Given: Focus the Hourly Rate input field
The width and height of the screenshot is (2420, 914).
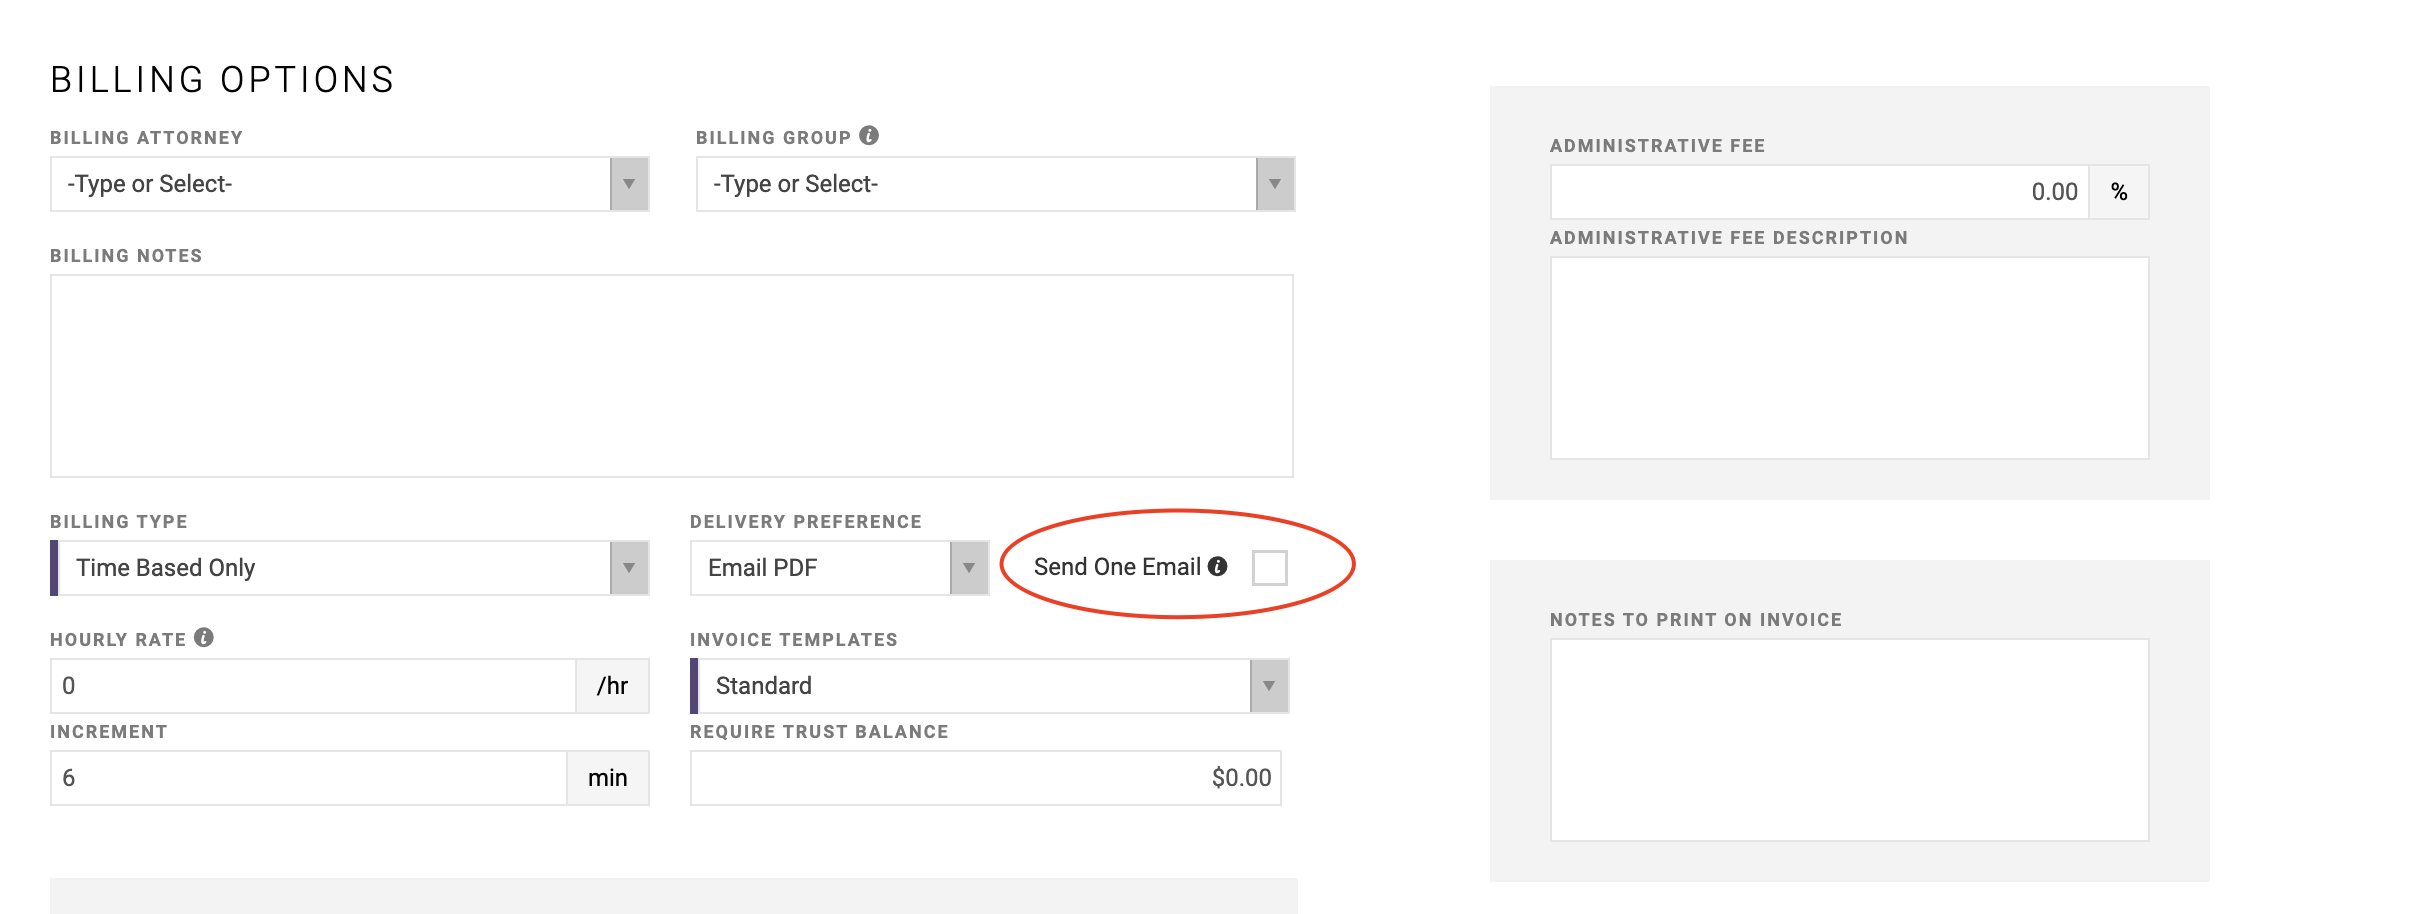Looking at the screenshot, I should [312, 686].
